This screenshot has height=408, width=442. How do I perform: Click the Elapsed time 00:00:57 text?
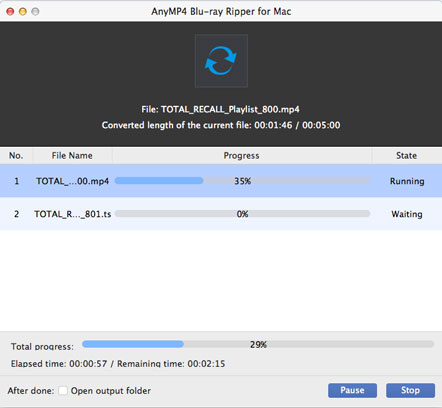[59, 363]
